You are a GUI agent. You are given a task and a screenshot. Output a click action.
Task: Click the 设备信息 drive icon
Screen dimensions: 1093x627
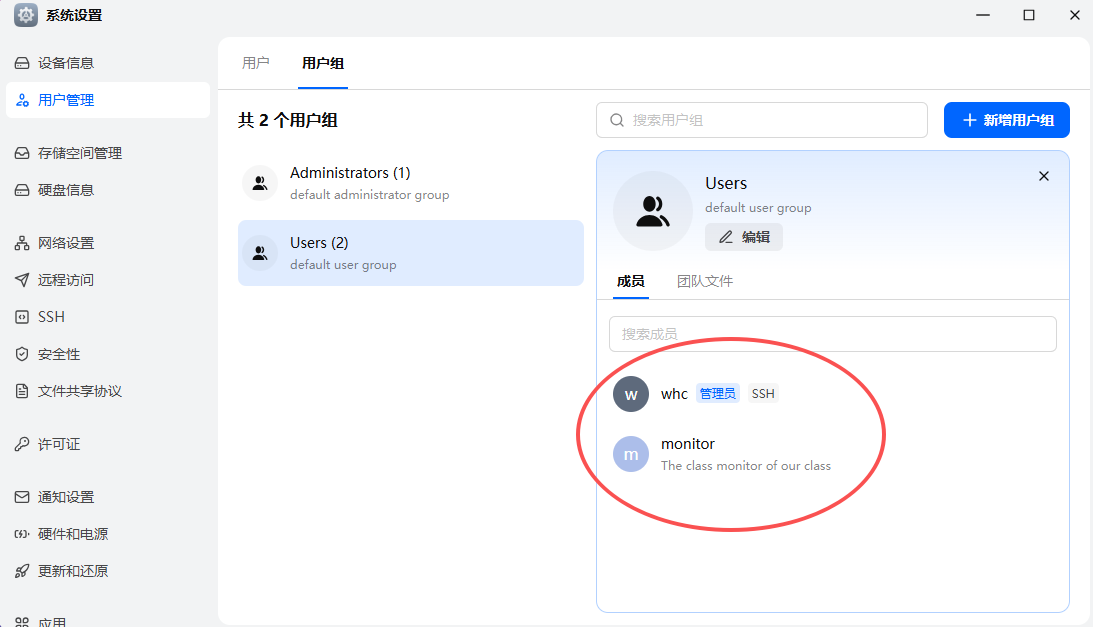click(22, 63)
